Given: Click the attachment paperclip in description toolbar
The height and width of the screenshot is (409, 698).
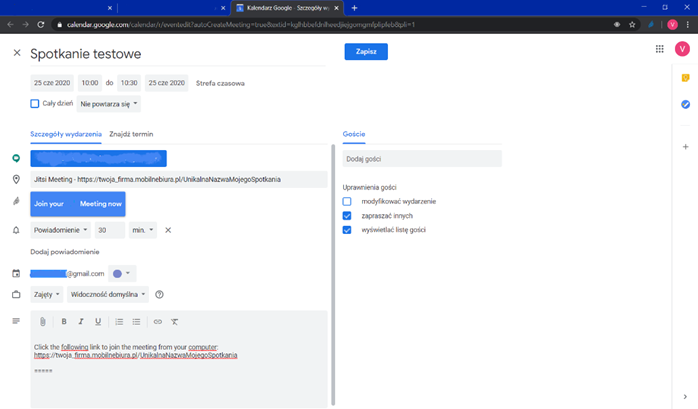Looking at the screenshot, I should pyautogui.click(x=43, y=321).
